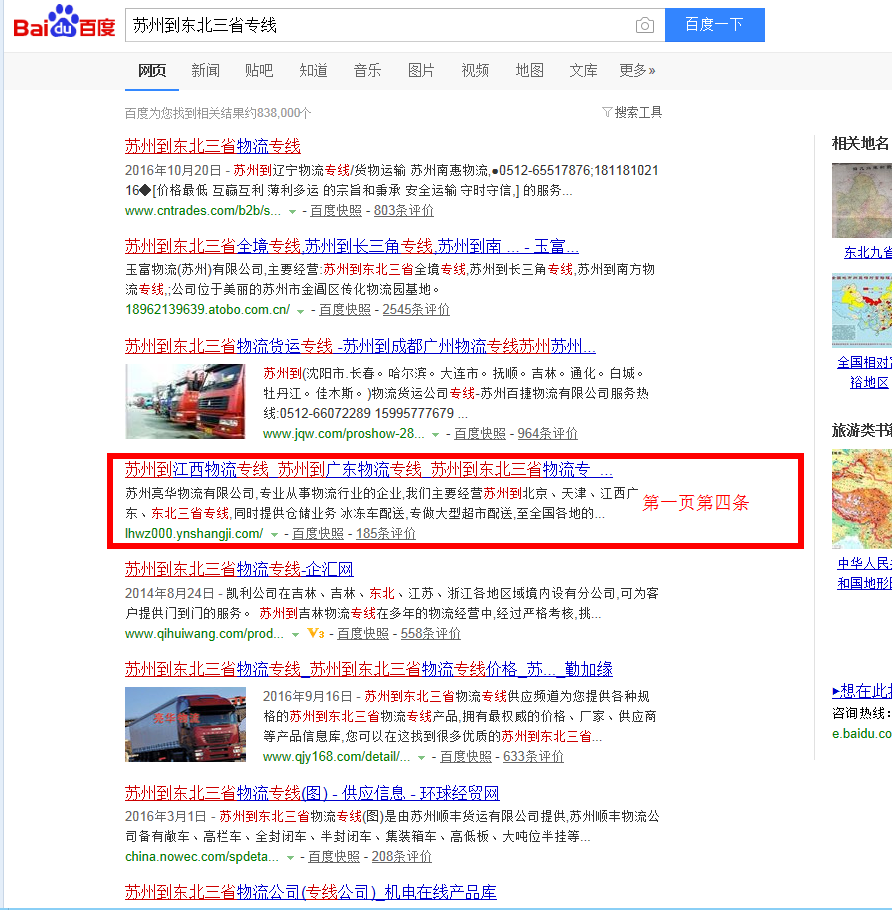Open 中华人民 sidebar link
The image size is (892, 910).
864,573
